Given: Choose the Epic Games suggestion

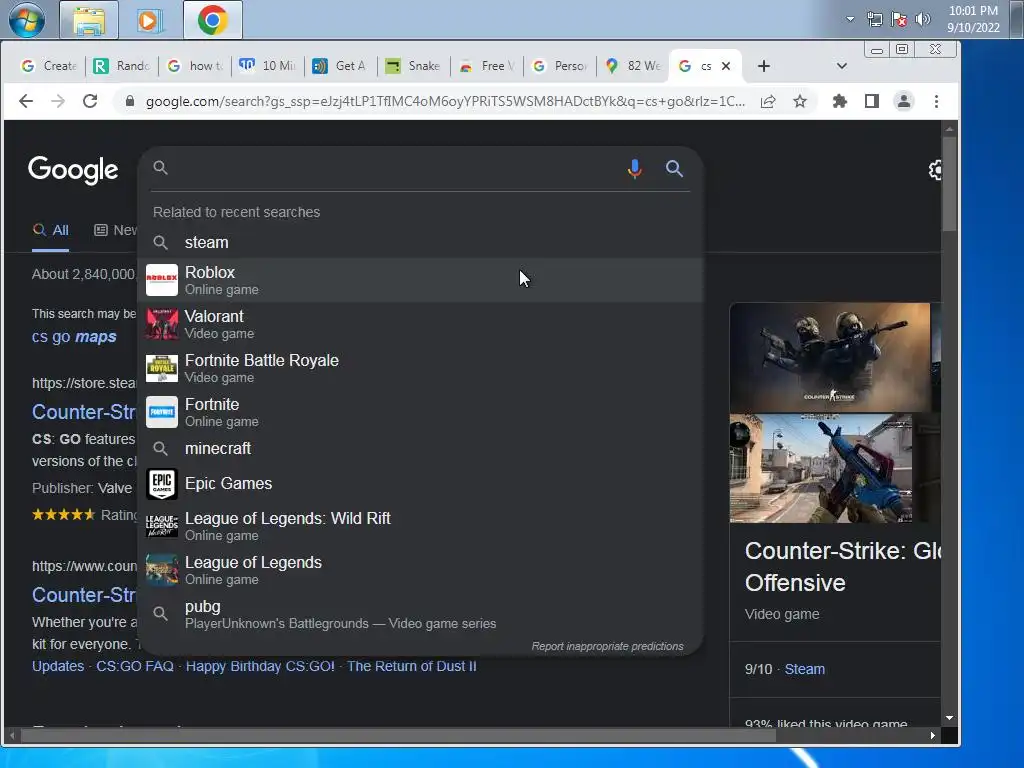Looking at the screenshot, I should tap(420, 483).
